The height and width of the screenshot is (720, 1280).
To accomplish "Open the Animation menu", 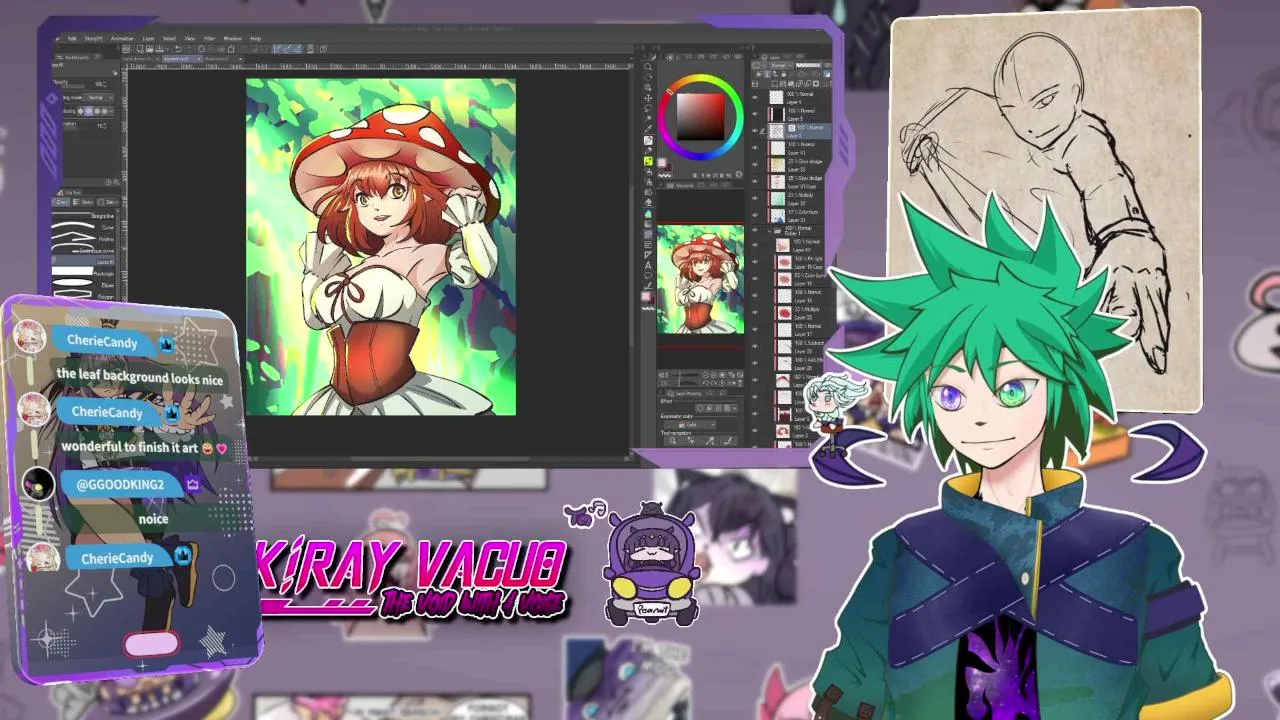I will pos(122,39).
